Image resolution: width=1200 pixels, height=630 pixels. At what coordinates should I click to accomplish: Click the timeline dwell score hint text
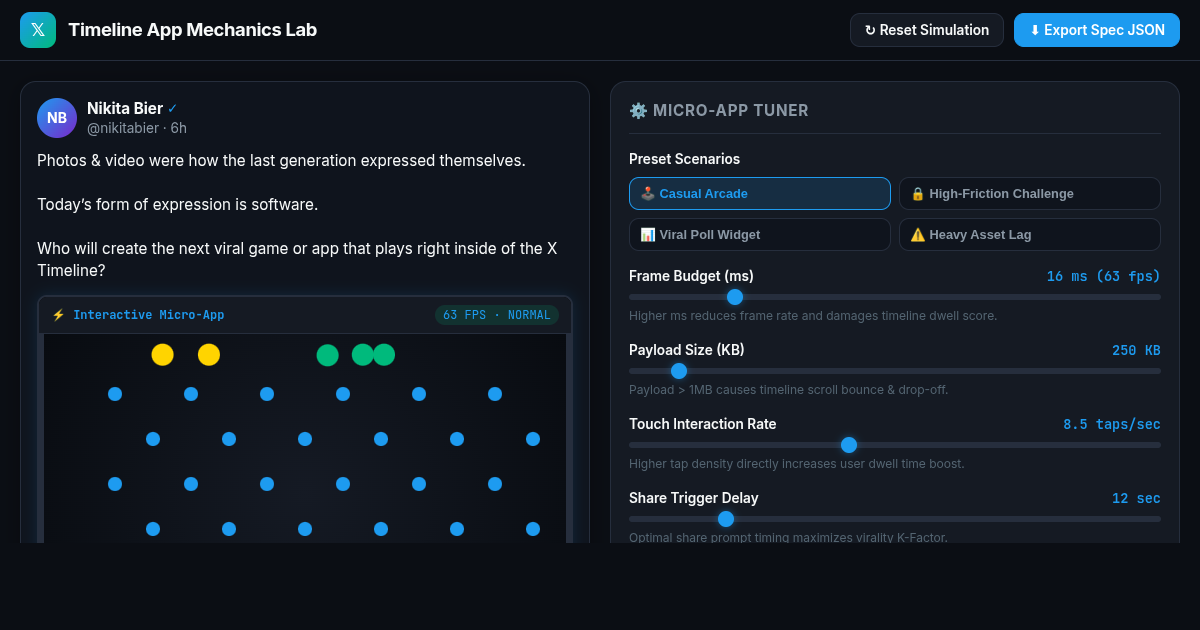[813, 316]
